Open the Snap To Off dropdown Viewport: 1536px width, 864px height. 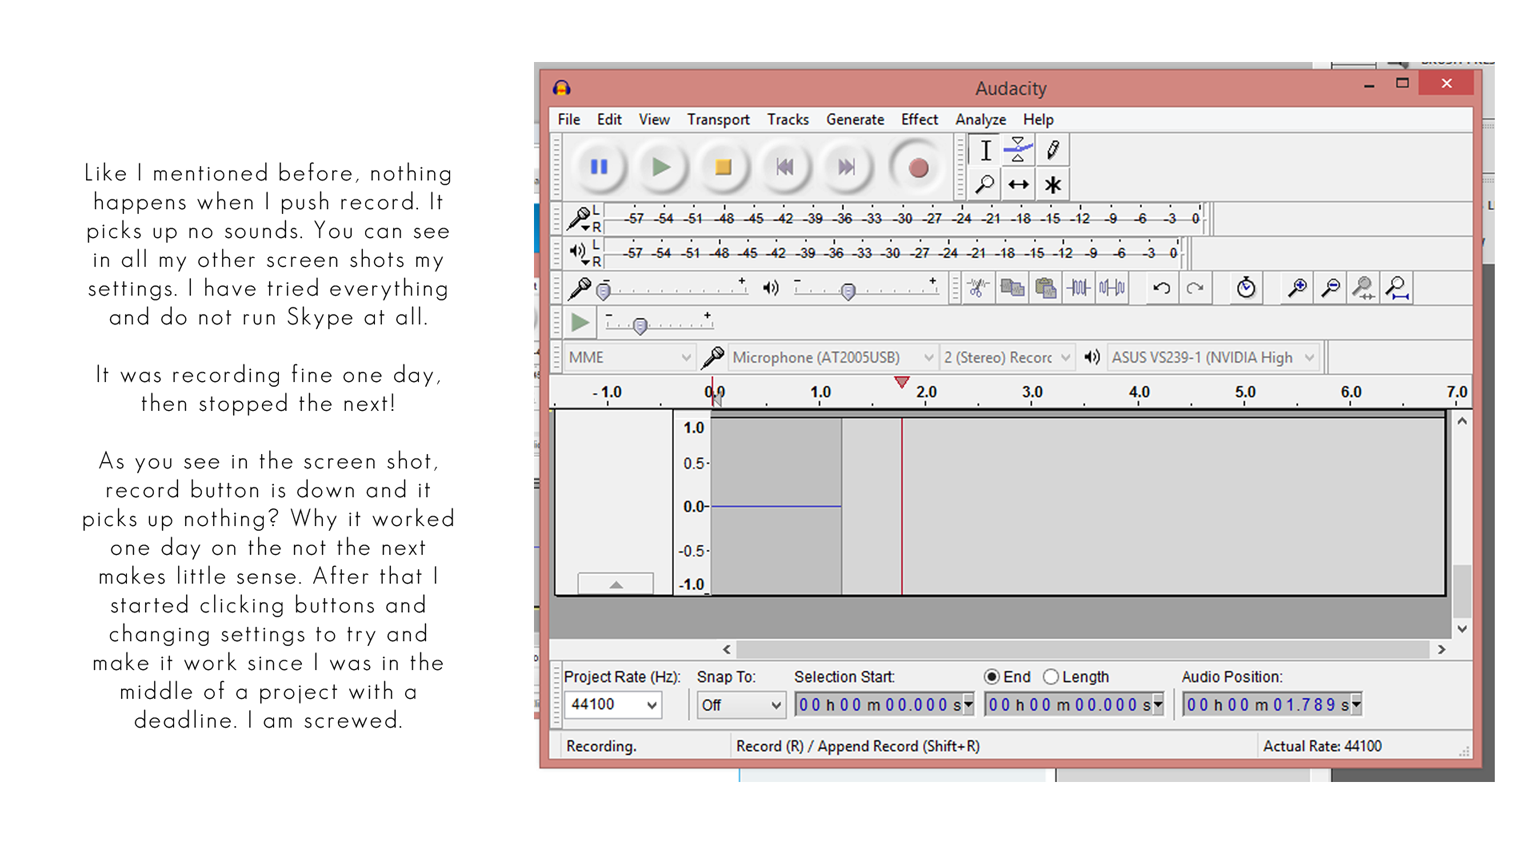pos(740,705)
